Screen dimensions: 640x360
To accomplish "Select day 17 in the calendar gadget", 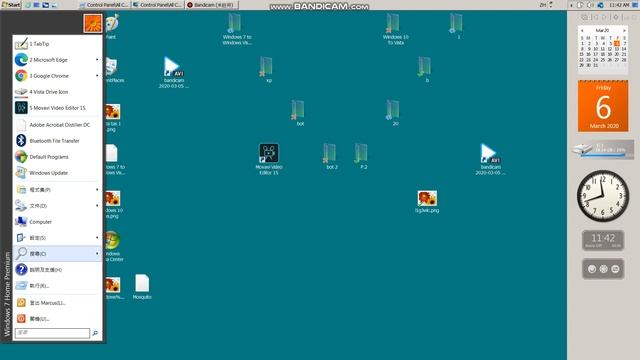I will point(596,54).
